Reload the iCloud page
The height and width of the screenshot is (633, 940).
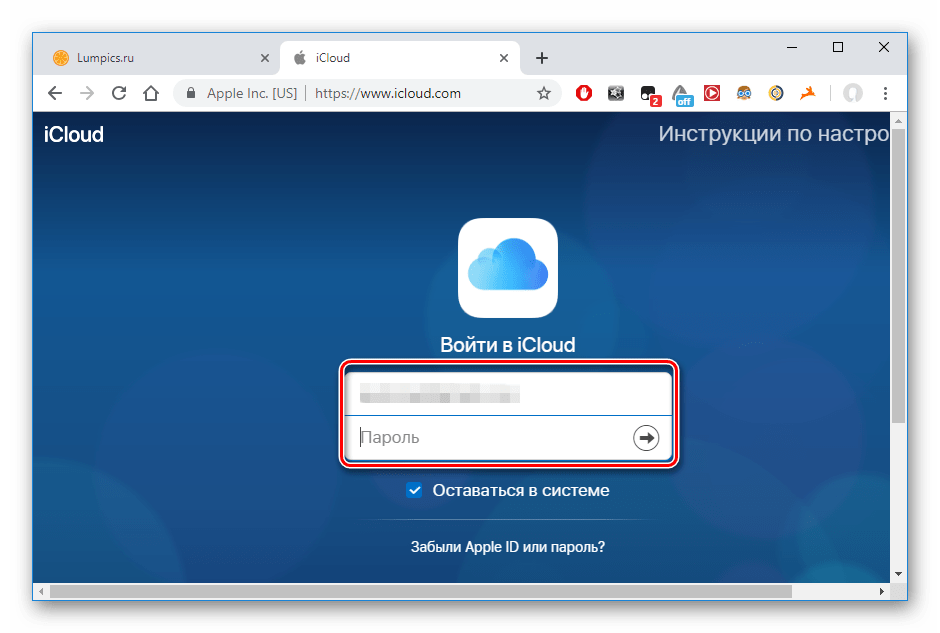pyautogui.click(x=119, y=93)
